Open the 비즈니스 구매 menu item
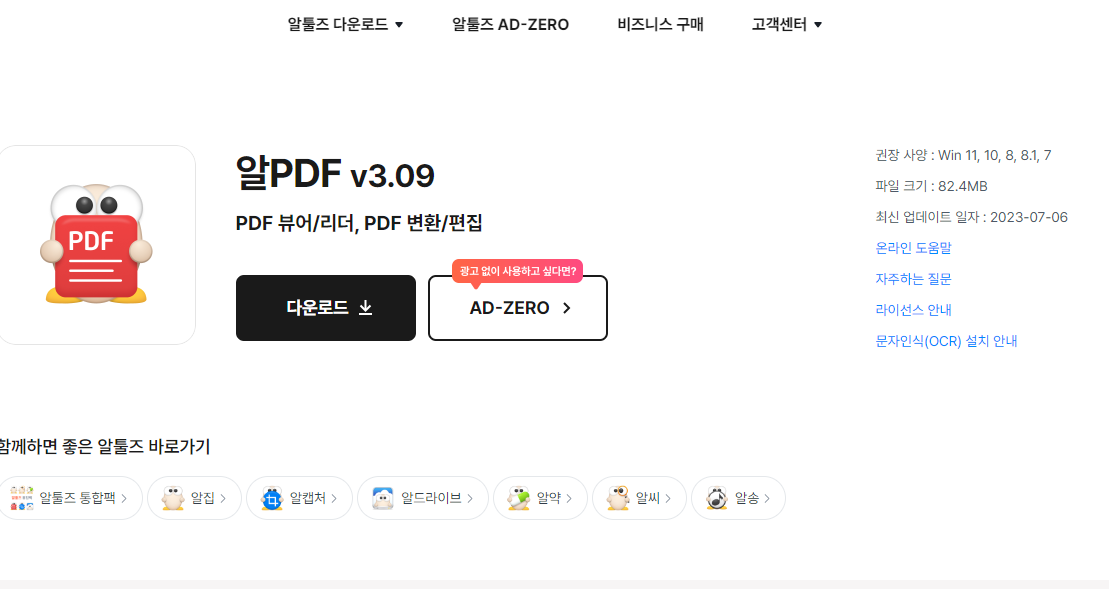Image resolution: width=1109 pixels, height=589 pixels. click(659, 24)
